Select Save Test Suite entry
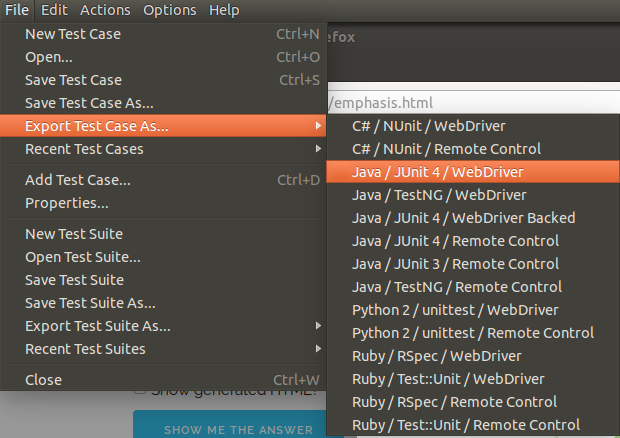The width and height of the screenshot is (620, 438). 163,280
